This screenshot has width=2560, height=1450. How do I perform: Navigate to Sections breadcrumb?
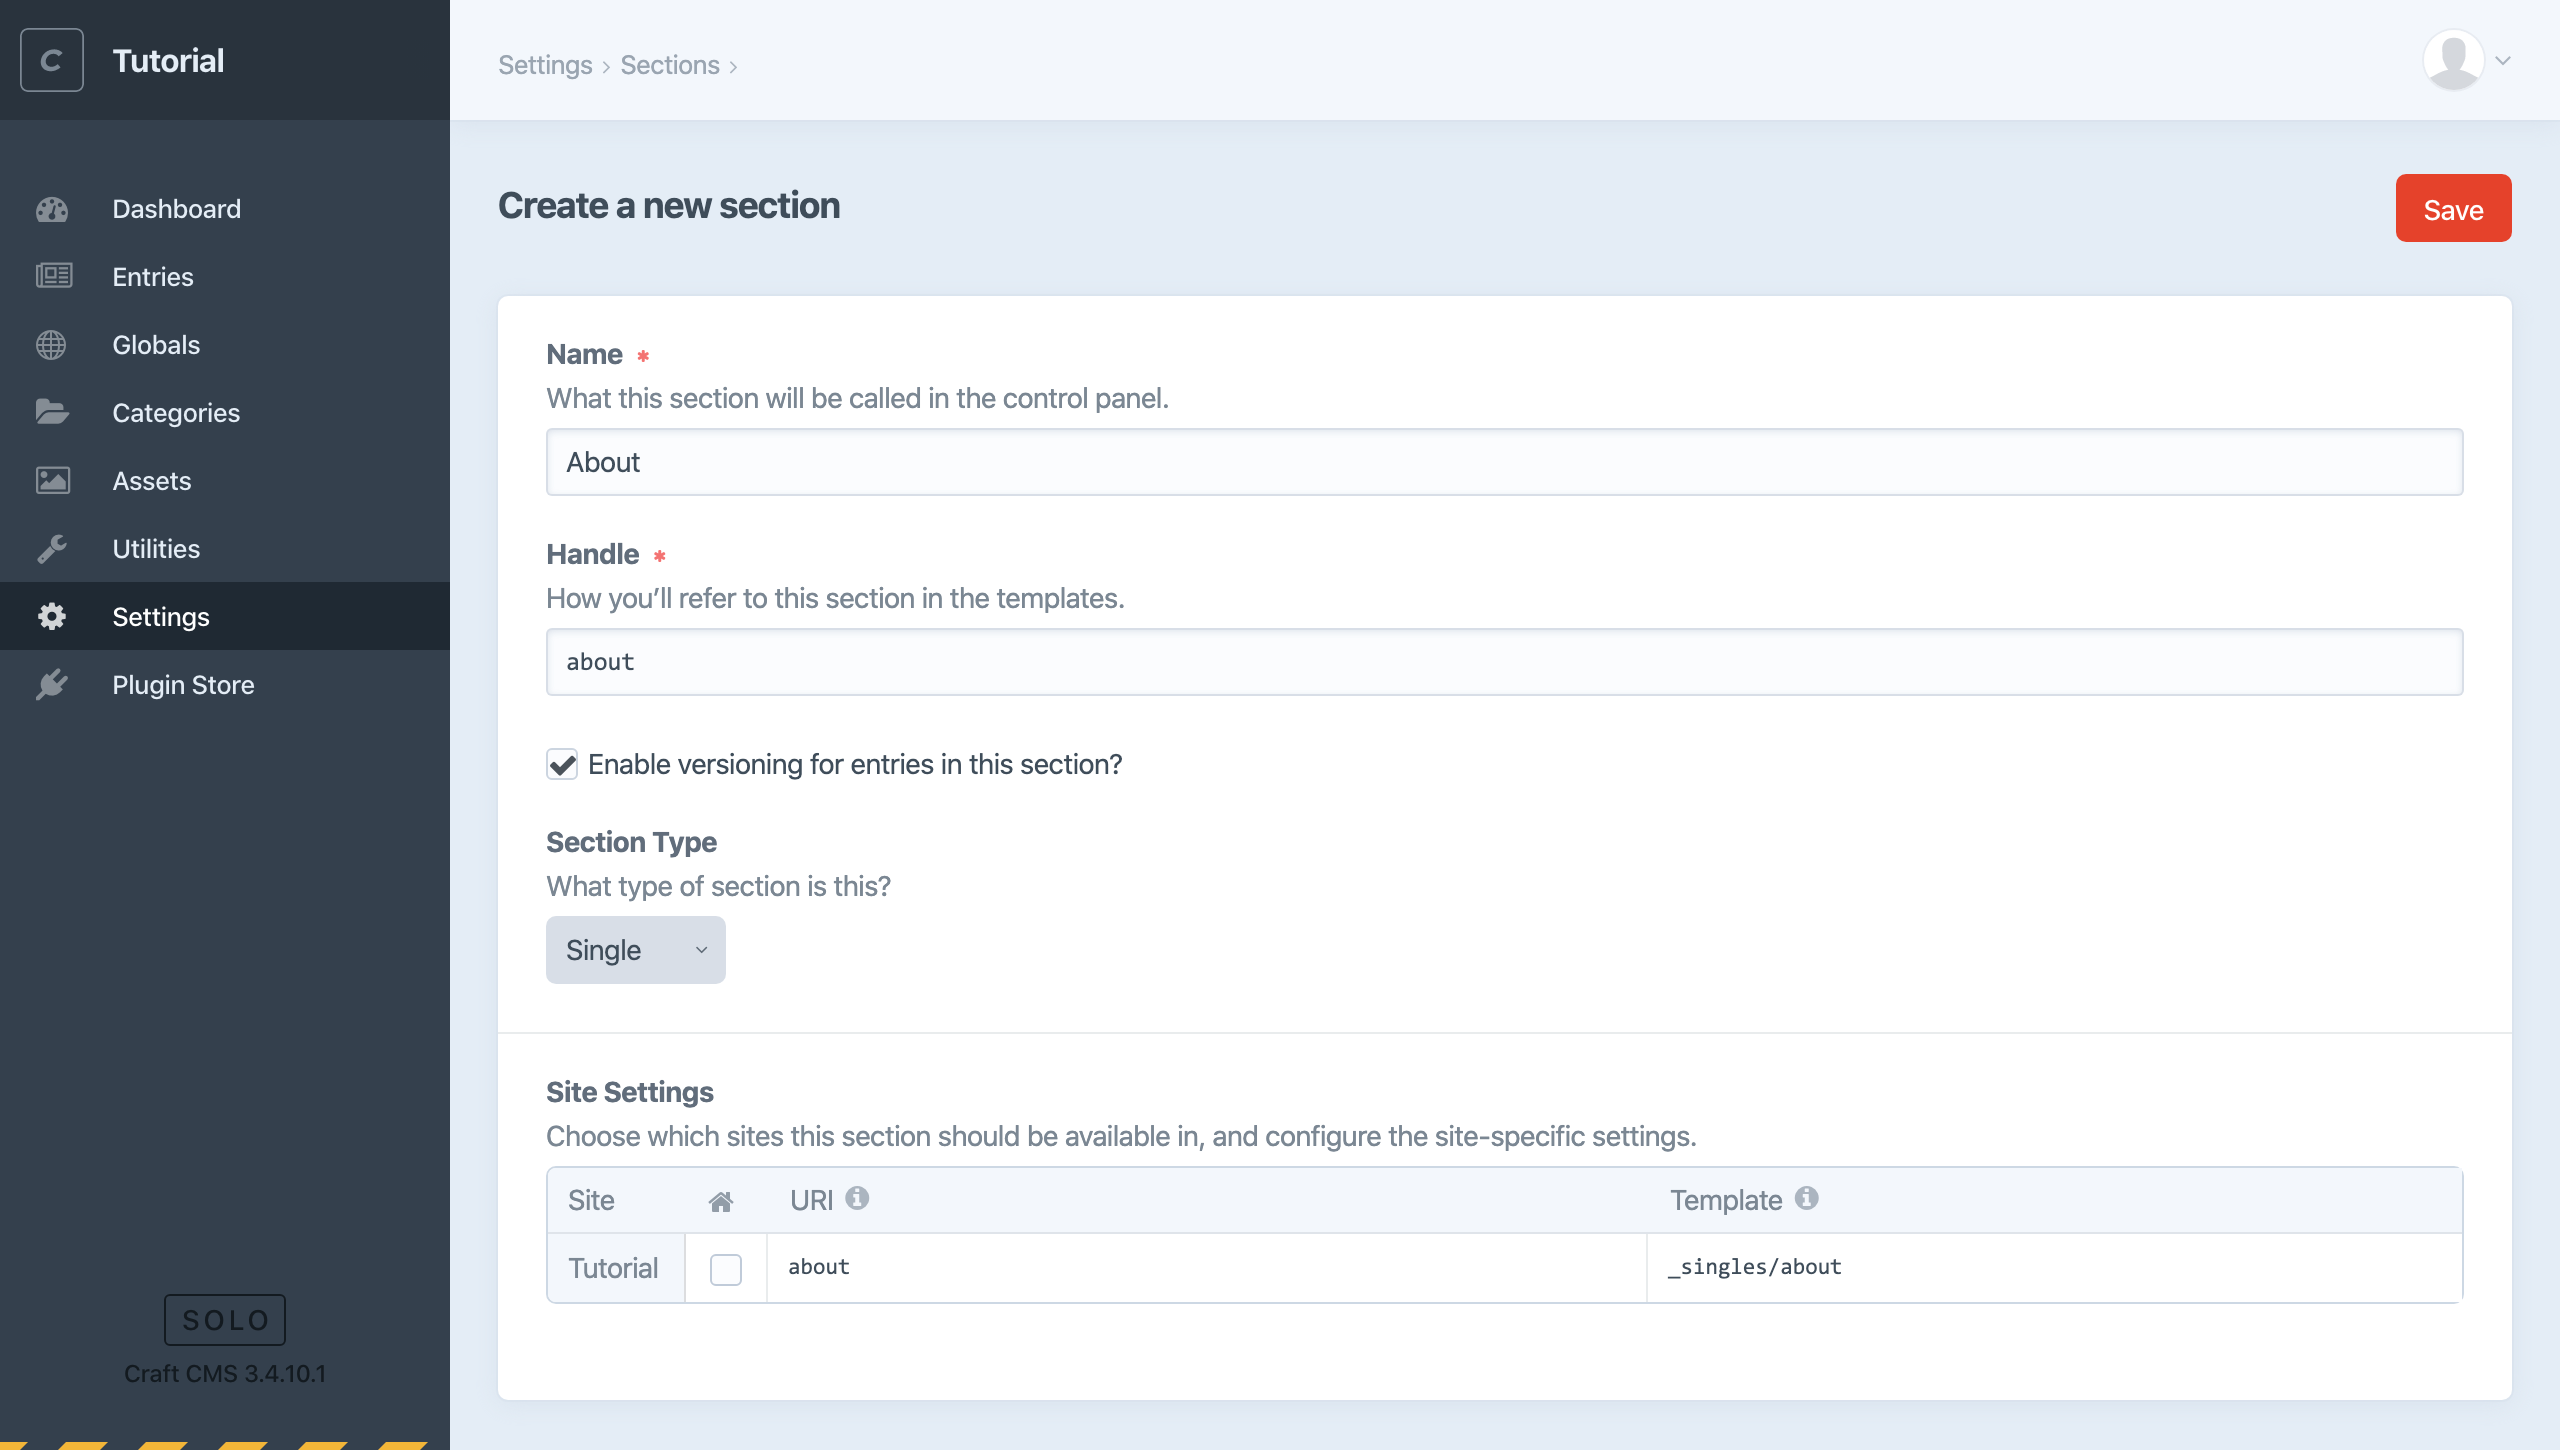(x=670, y=63)
